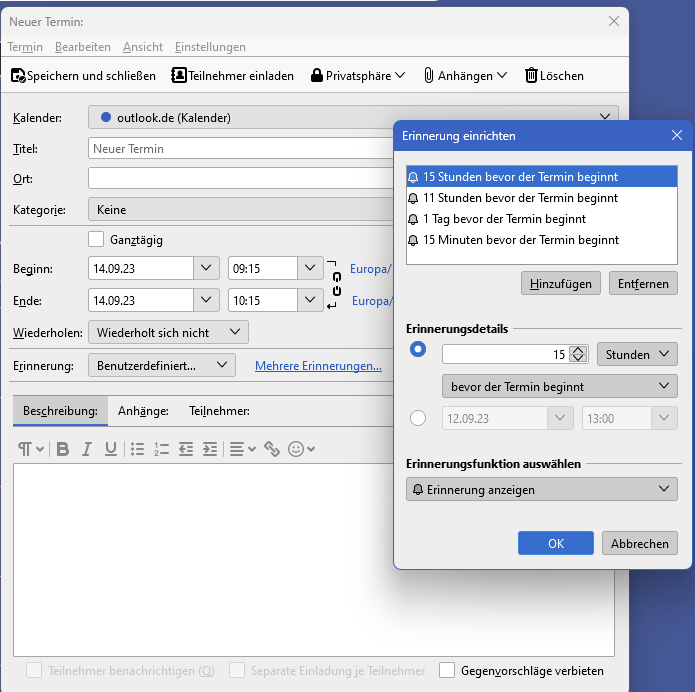The image size is (695, 692).
Task: Click the Hinzufügen button
Action: (x=561, y=283)
